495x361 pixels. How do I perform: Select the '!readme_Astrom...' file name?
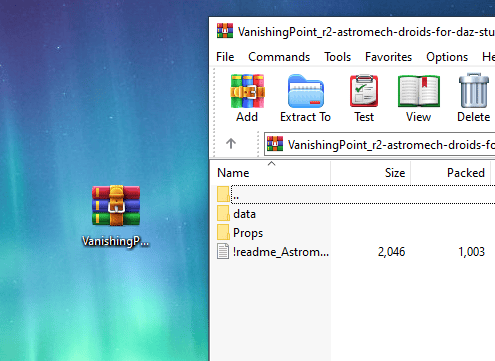point(281,252)
